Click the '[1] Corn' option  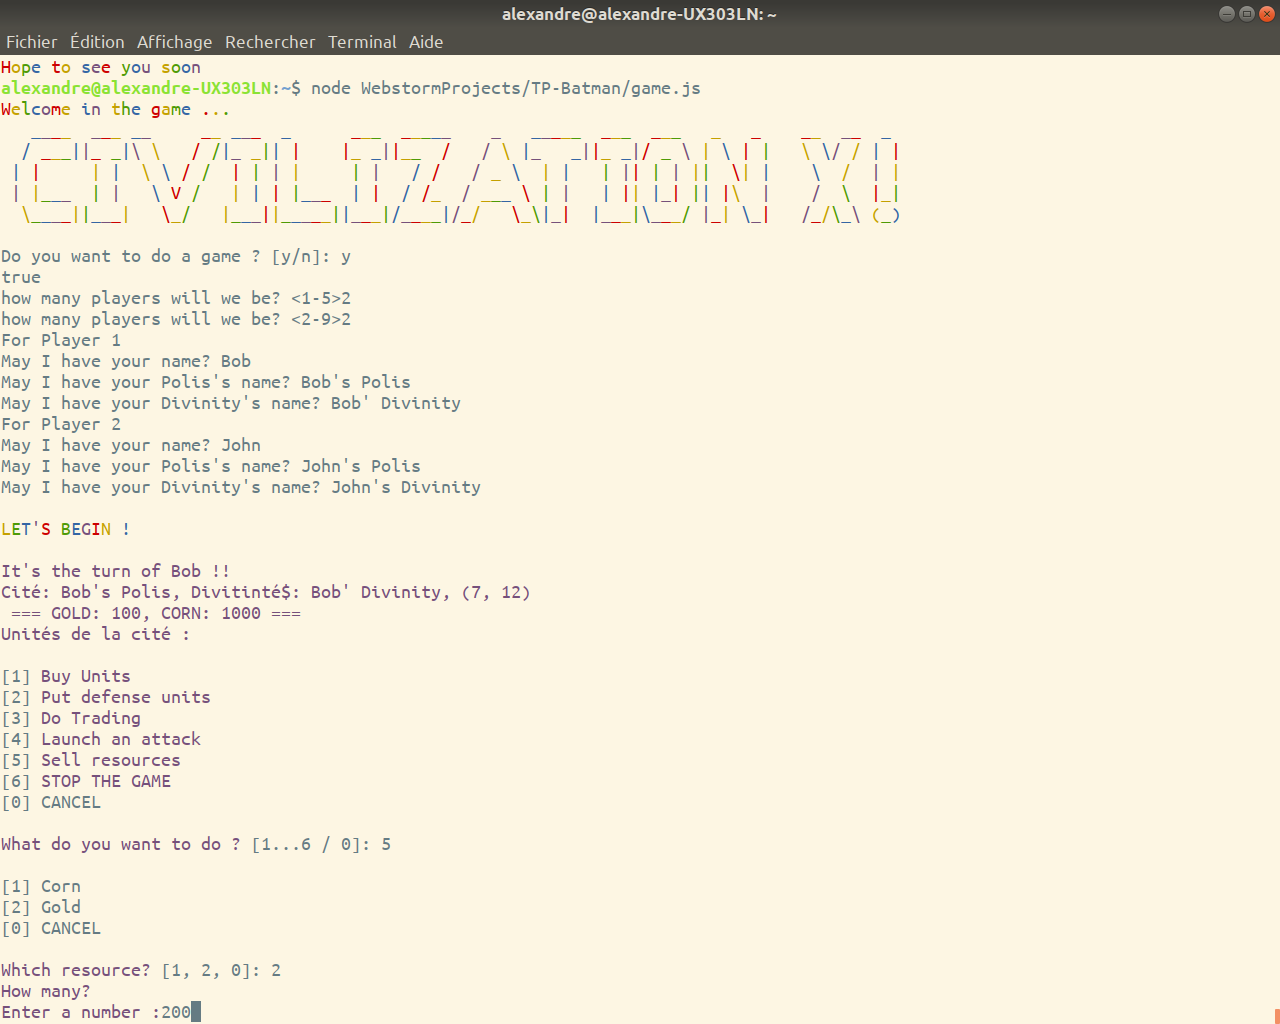41,886
